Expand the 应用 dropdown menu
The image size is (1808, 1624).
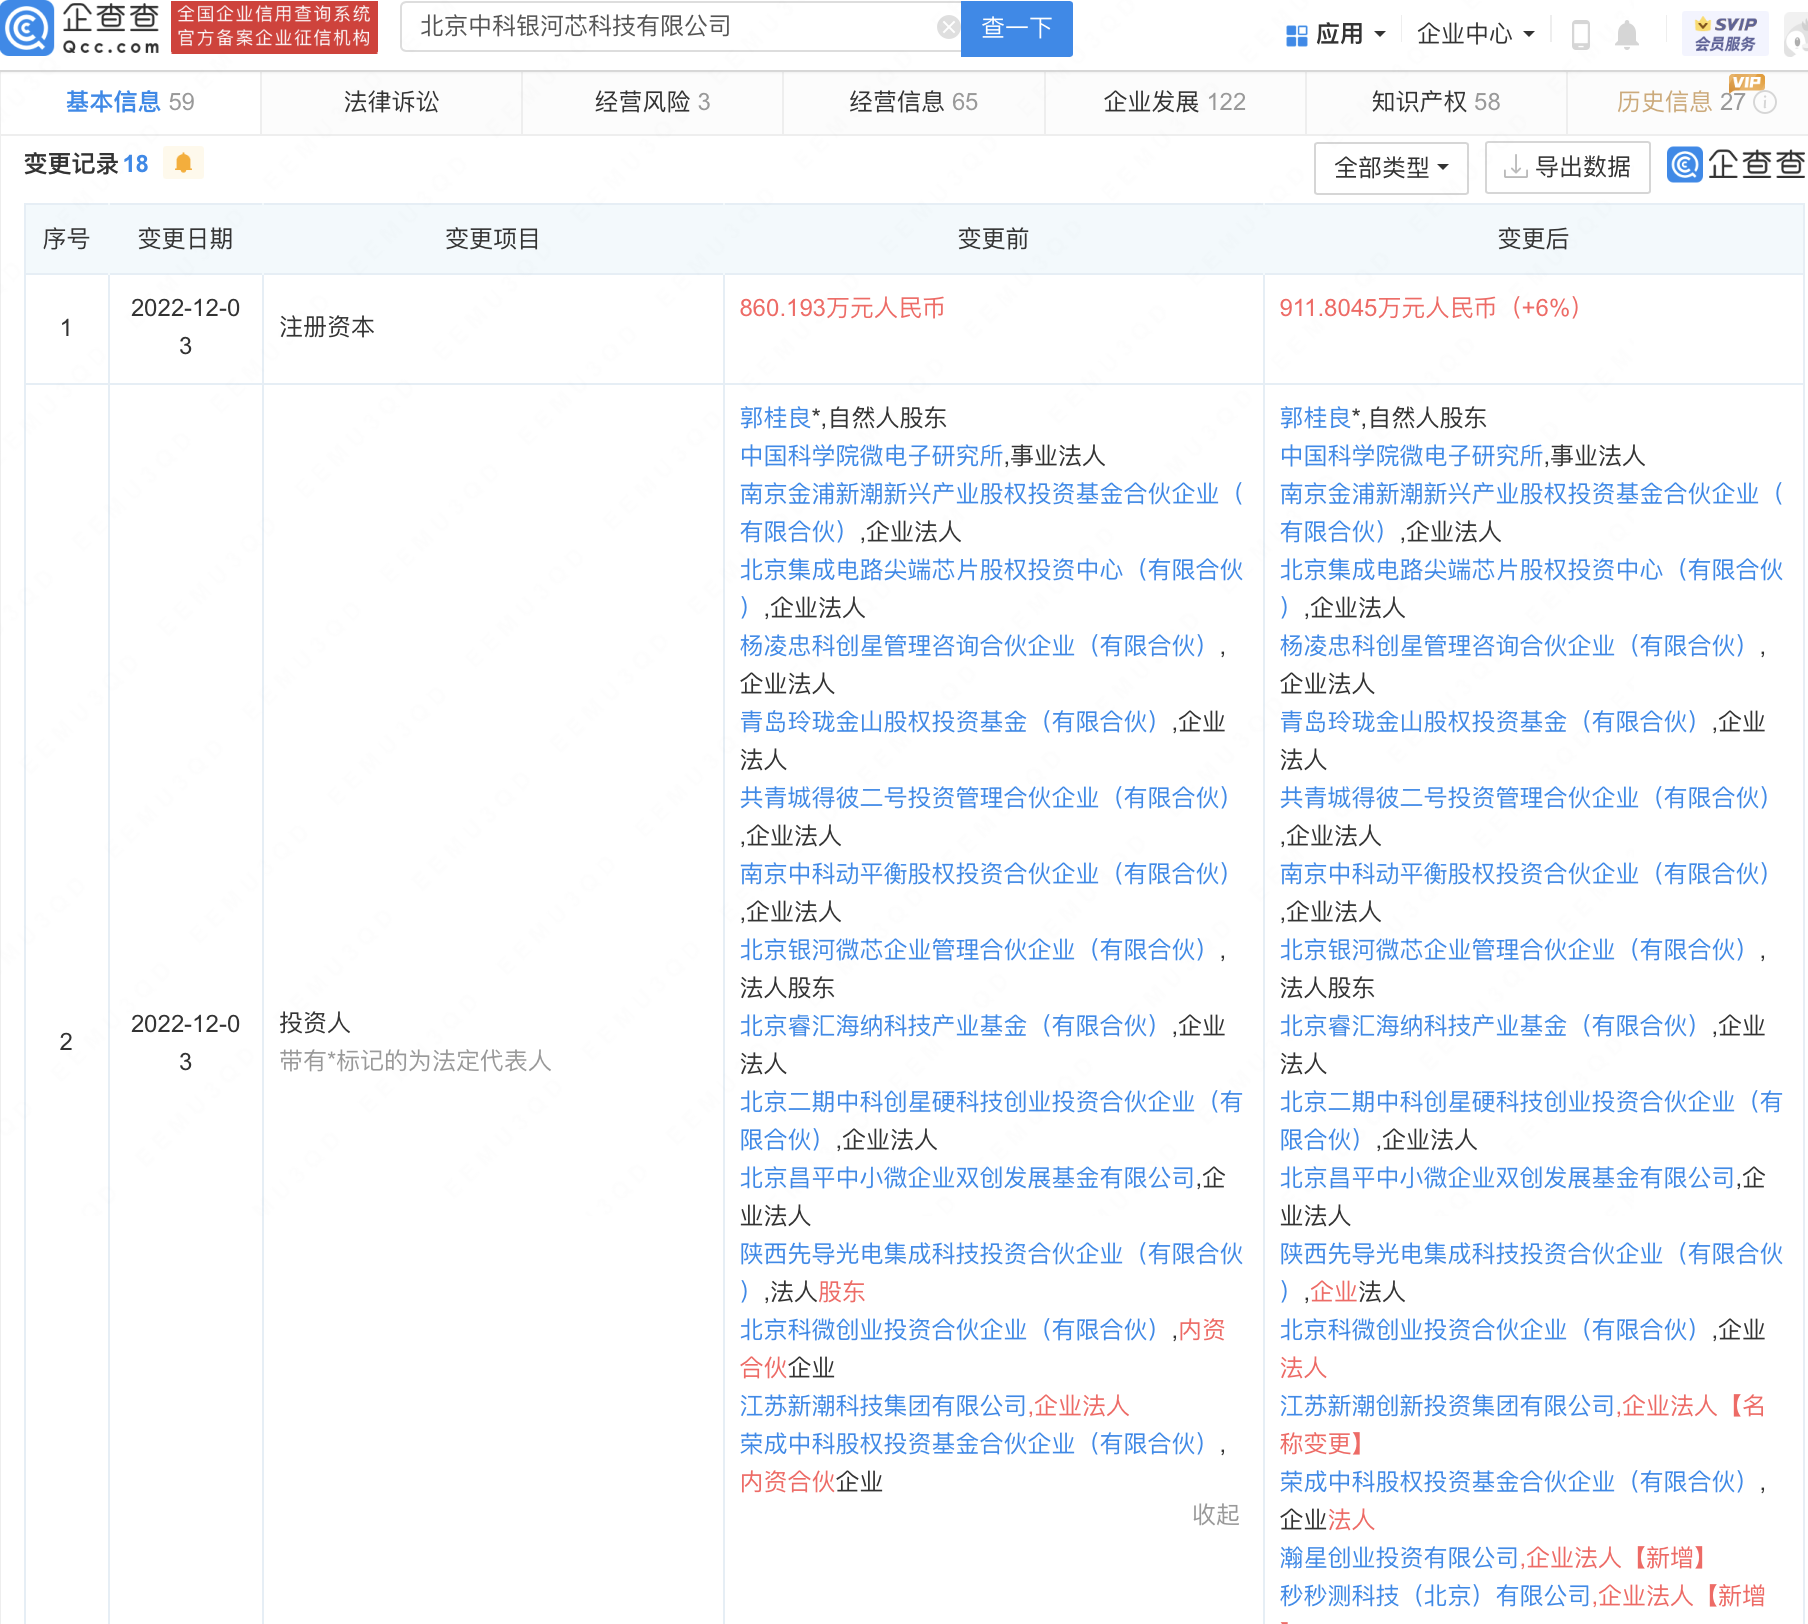click(1349, 35)
